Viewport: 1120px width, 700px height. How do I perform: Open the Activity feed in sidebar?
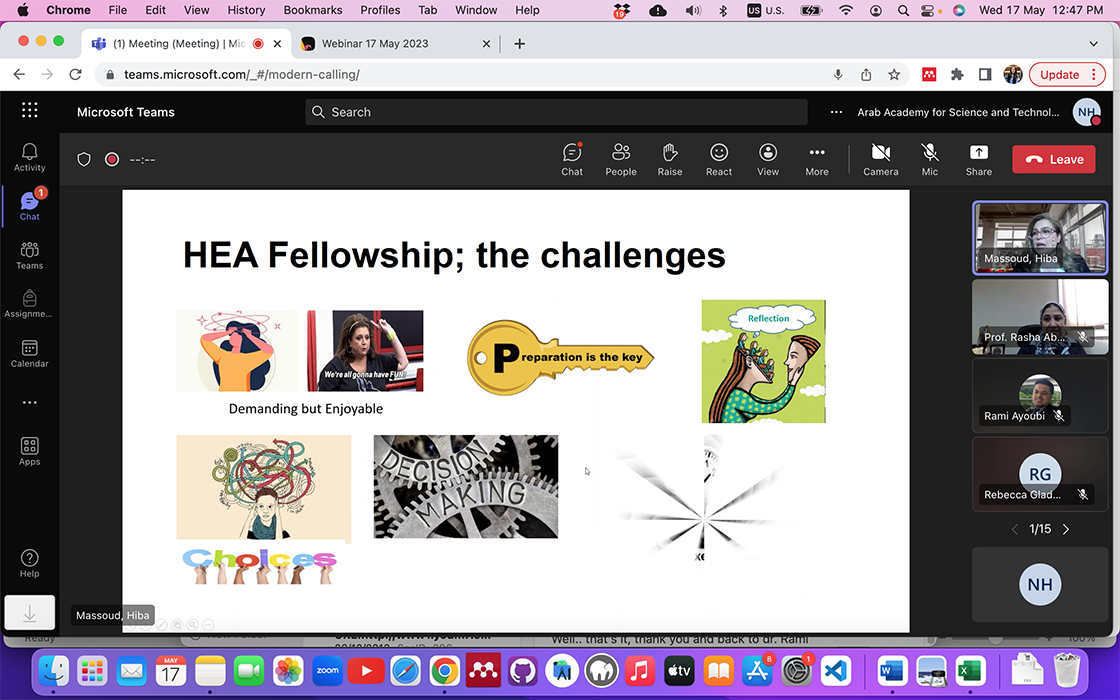point(30,156)
